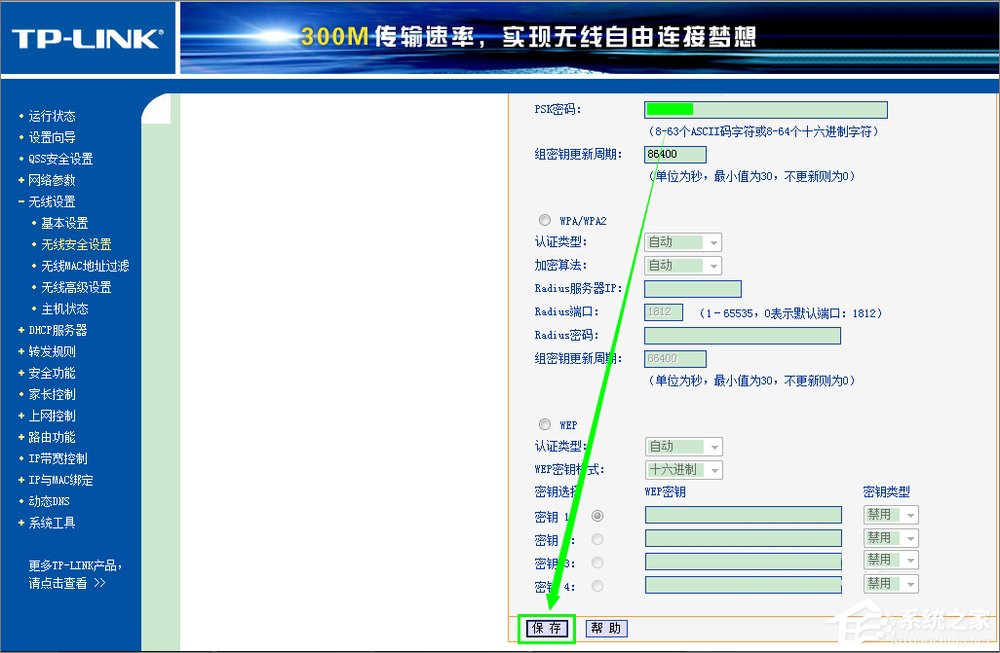Click the 保存 (Save) button
The image size is (1000, 653).
pos(546,628)
